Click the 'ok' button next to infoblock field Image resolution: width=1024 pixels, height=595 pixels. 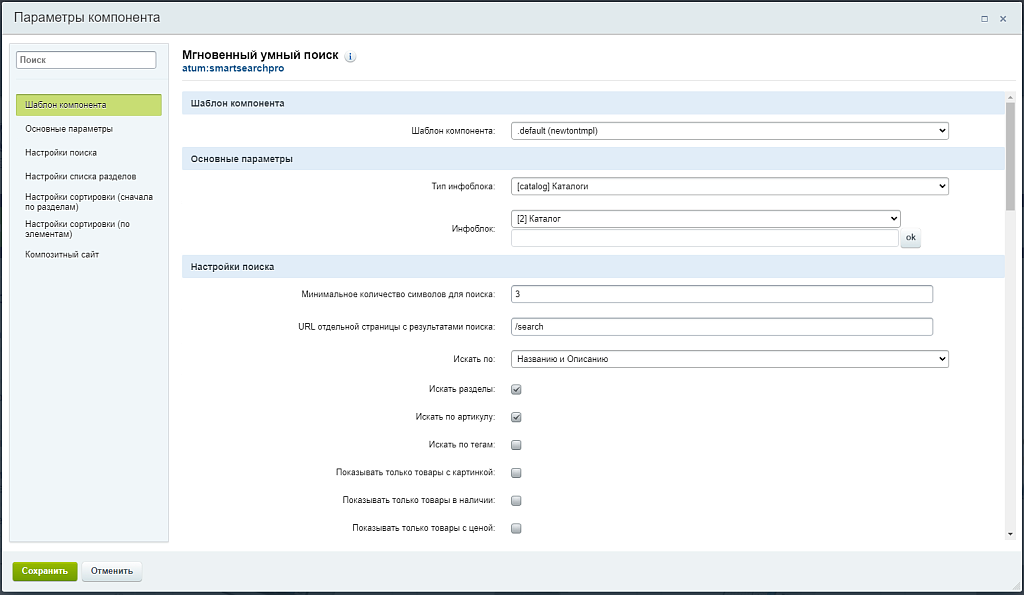[x=910, y=238]
